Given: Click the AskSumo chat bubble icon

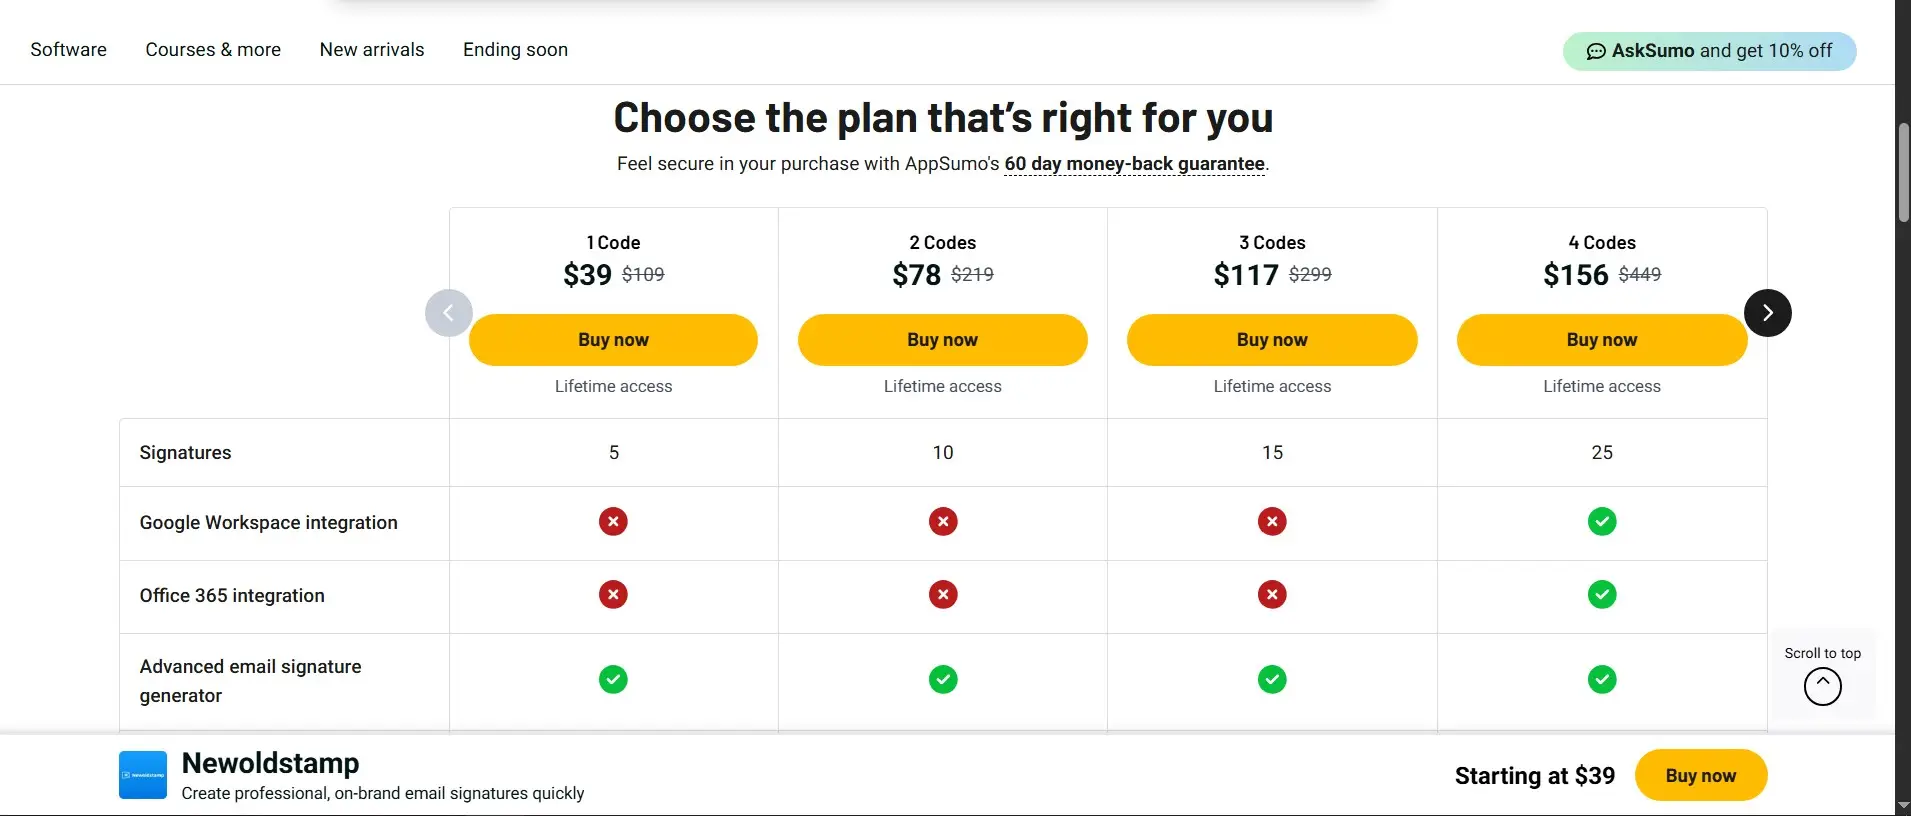Looking at the screenshot, I should pos(1596,51).
